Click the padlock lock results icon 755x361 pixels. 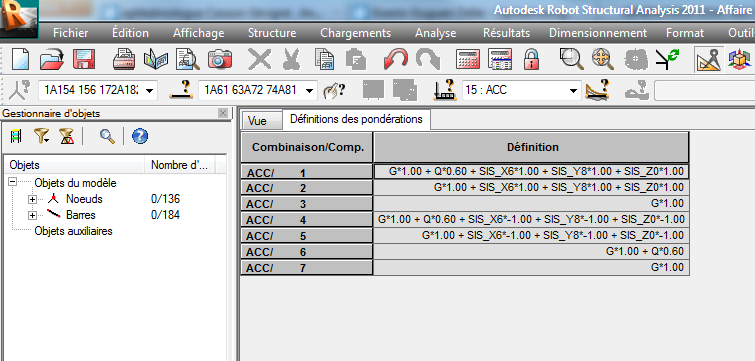click(x=531, y=60)
